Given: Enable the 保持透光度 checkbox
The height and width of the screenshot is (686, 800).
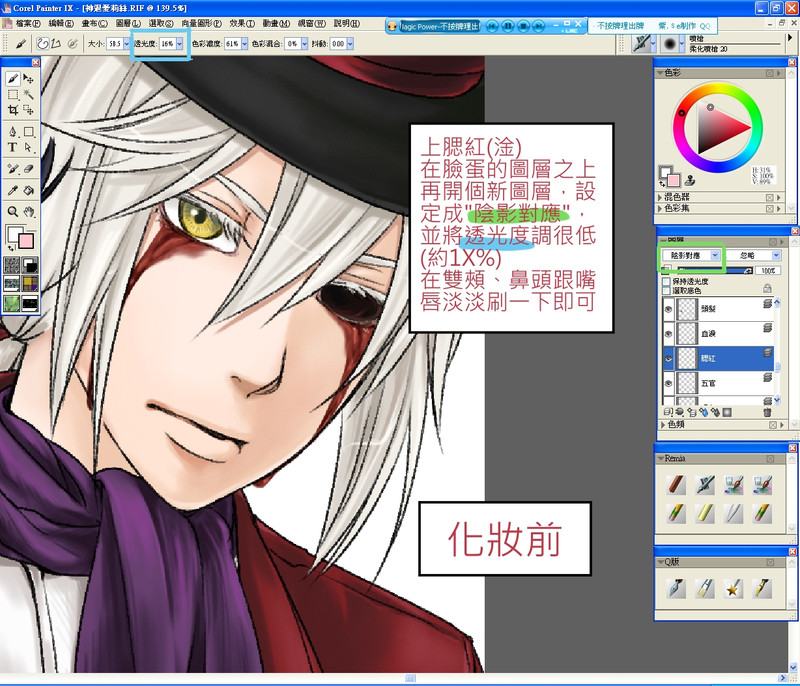Looking at the screenshot, I should (666, 282).
